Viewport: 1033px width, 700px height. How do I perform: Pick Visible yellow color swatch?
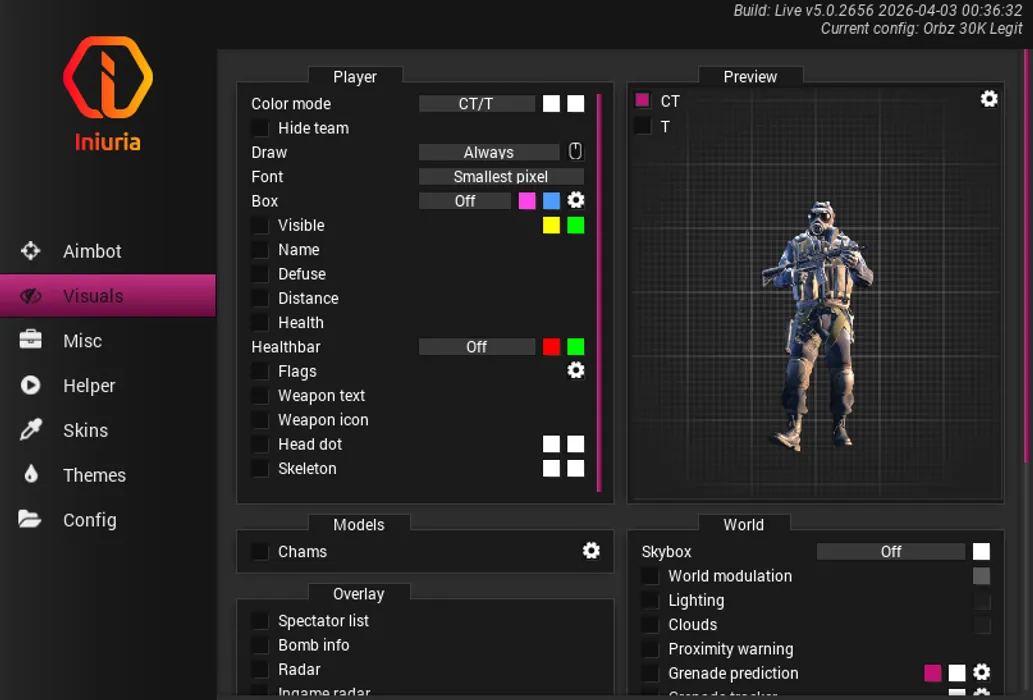pyautogui.click(x=551, y=225)
